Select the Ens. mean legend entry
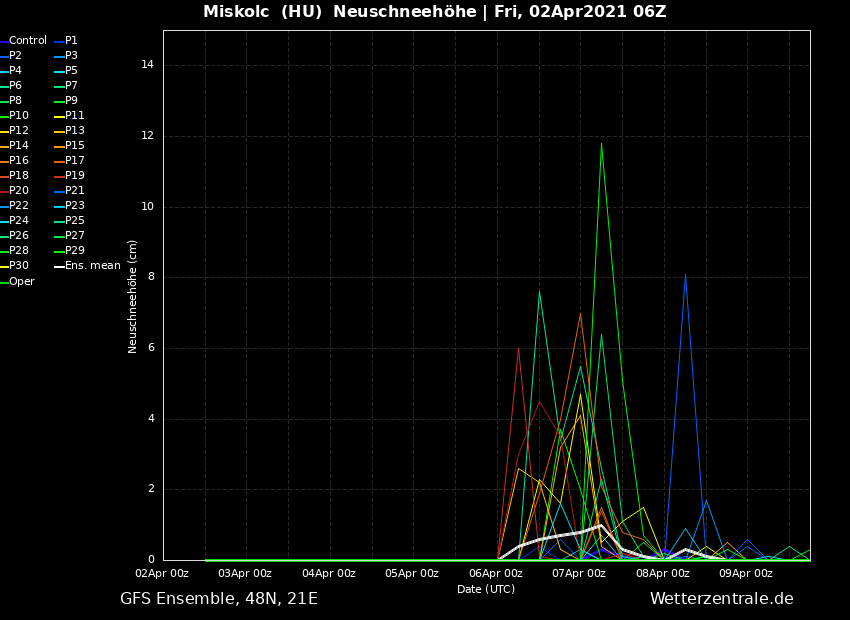The height and width of the screenshot is (620, 850). tap(92, 266)
